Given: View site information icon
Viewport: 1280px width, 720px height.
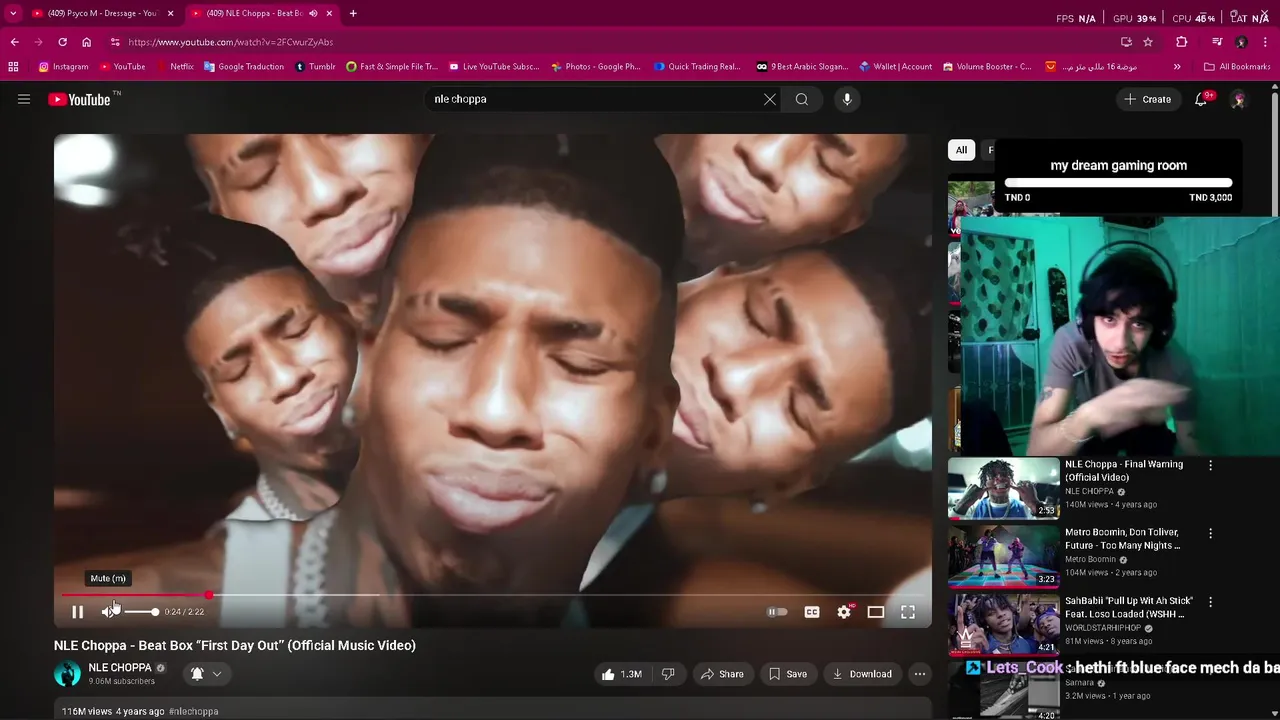Looking at the screenshot, I should point(115,42).
